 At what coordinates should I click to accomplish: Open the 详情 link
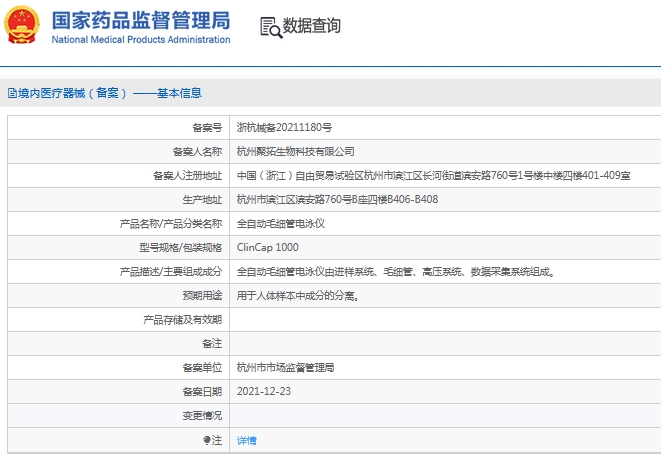247,441
